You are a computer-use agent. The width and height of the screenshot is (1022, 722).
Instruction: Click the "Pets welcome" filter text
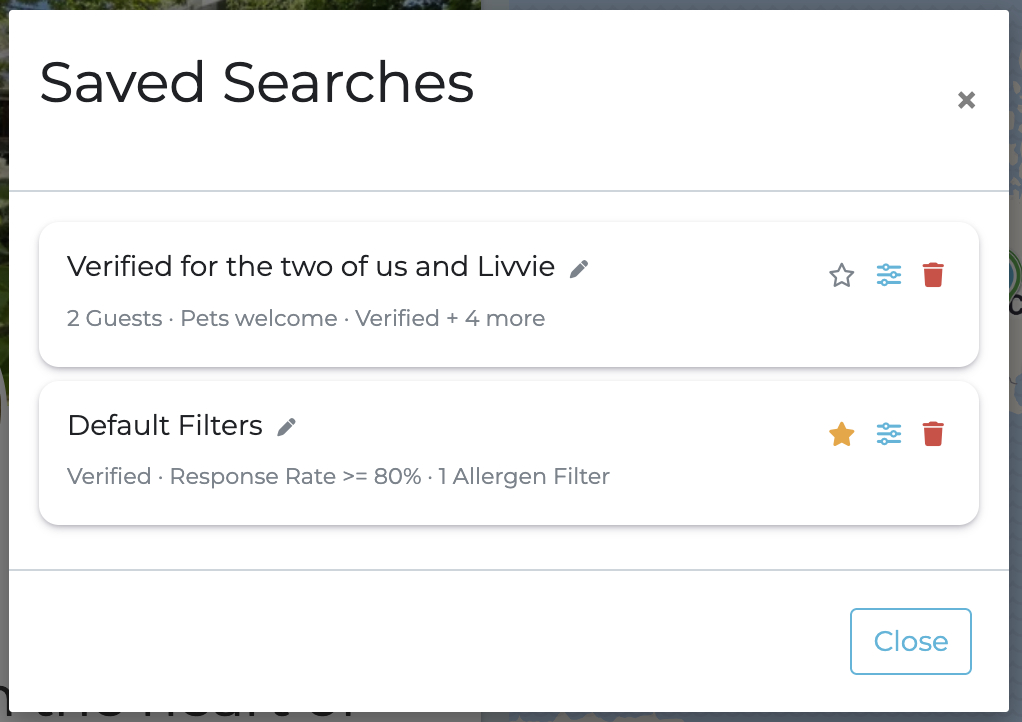(x=259, y=319)
